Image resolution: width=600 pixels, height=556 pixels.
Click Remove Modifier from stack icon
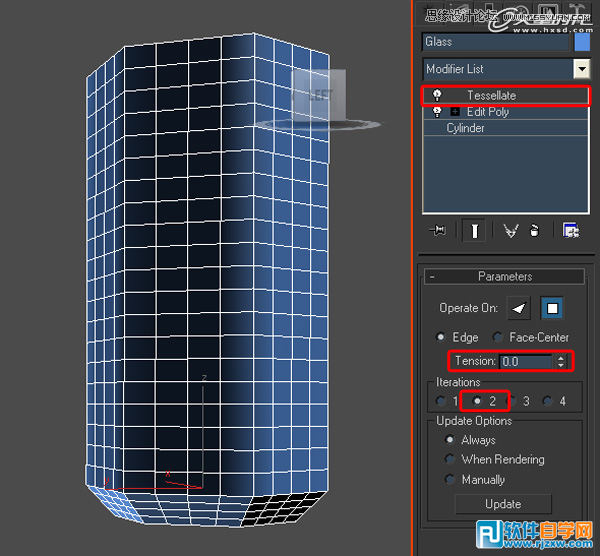535,231
